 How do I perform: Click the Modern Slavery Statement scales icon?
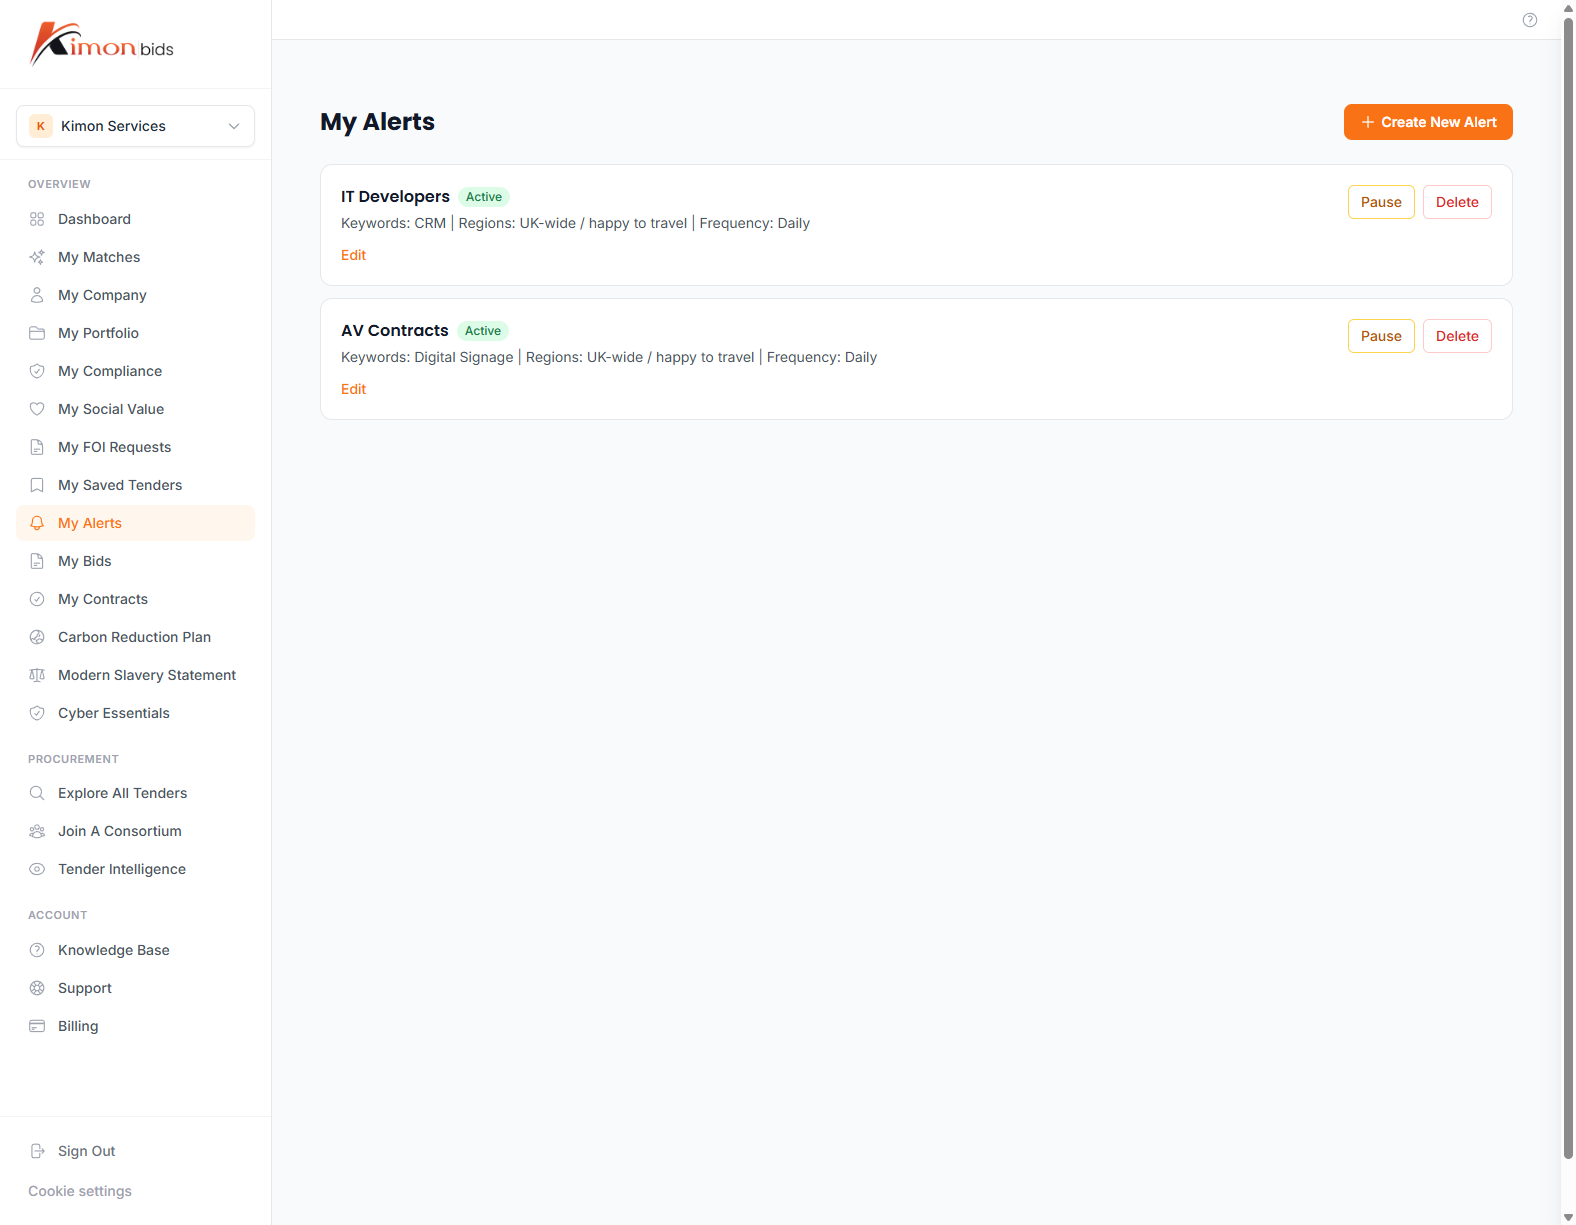[37, 675]
